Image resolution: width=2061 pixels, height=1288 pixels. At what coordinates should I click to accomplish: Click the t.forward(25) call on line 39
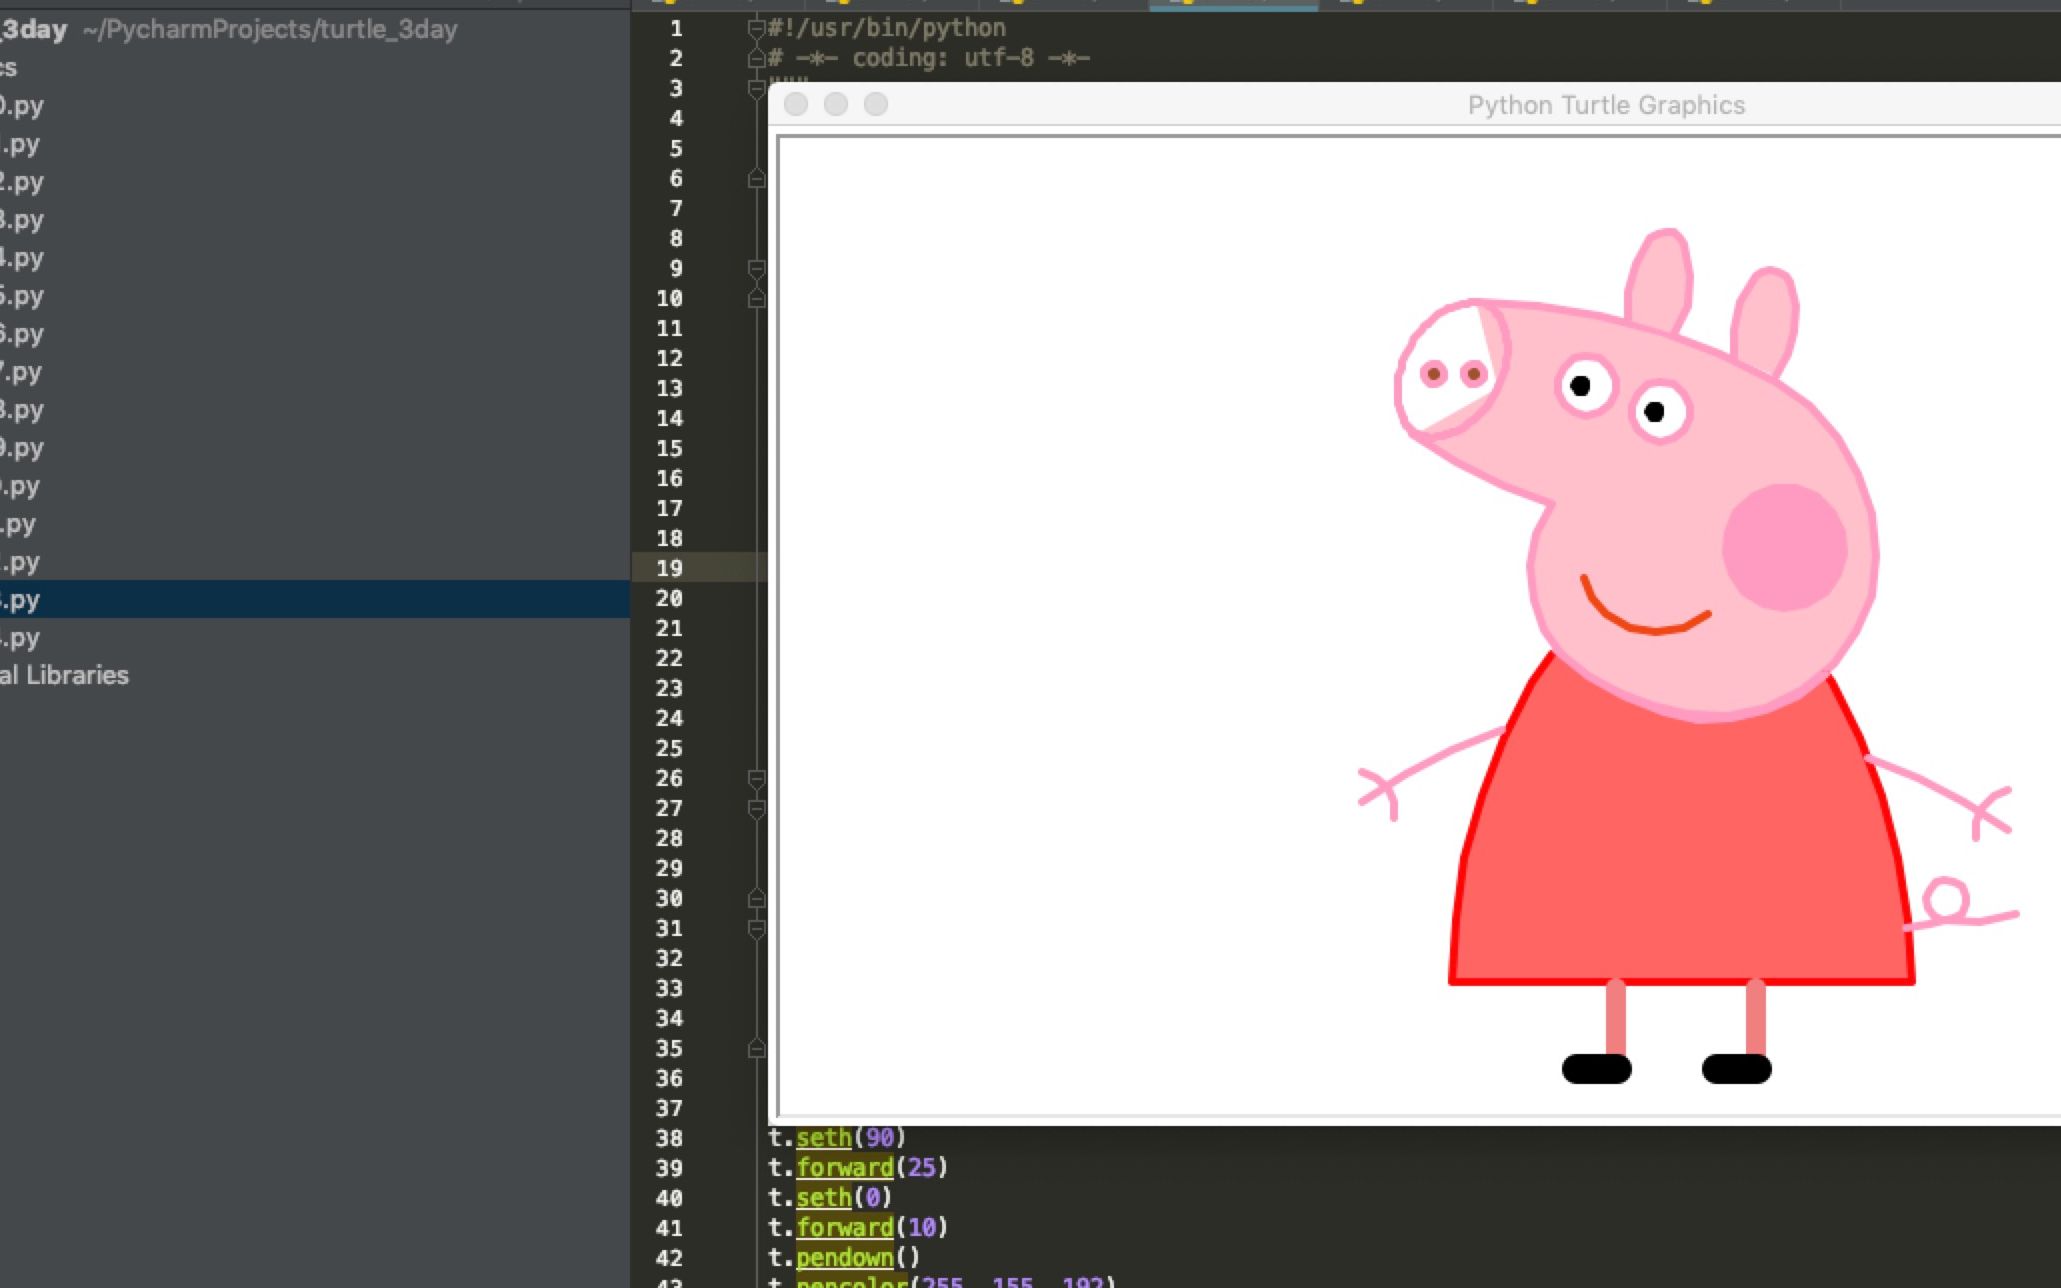[857, 1167]
